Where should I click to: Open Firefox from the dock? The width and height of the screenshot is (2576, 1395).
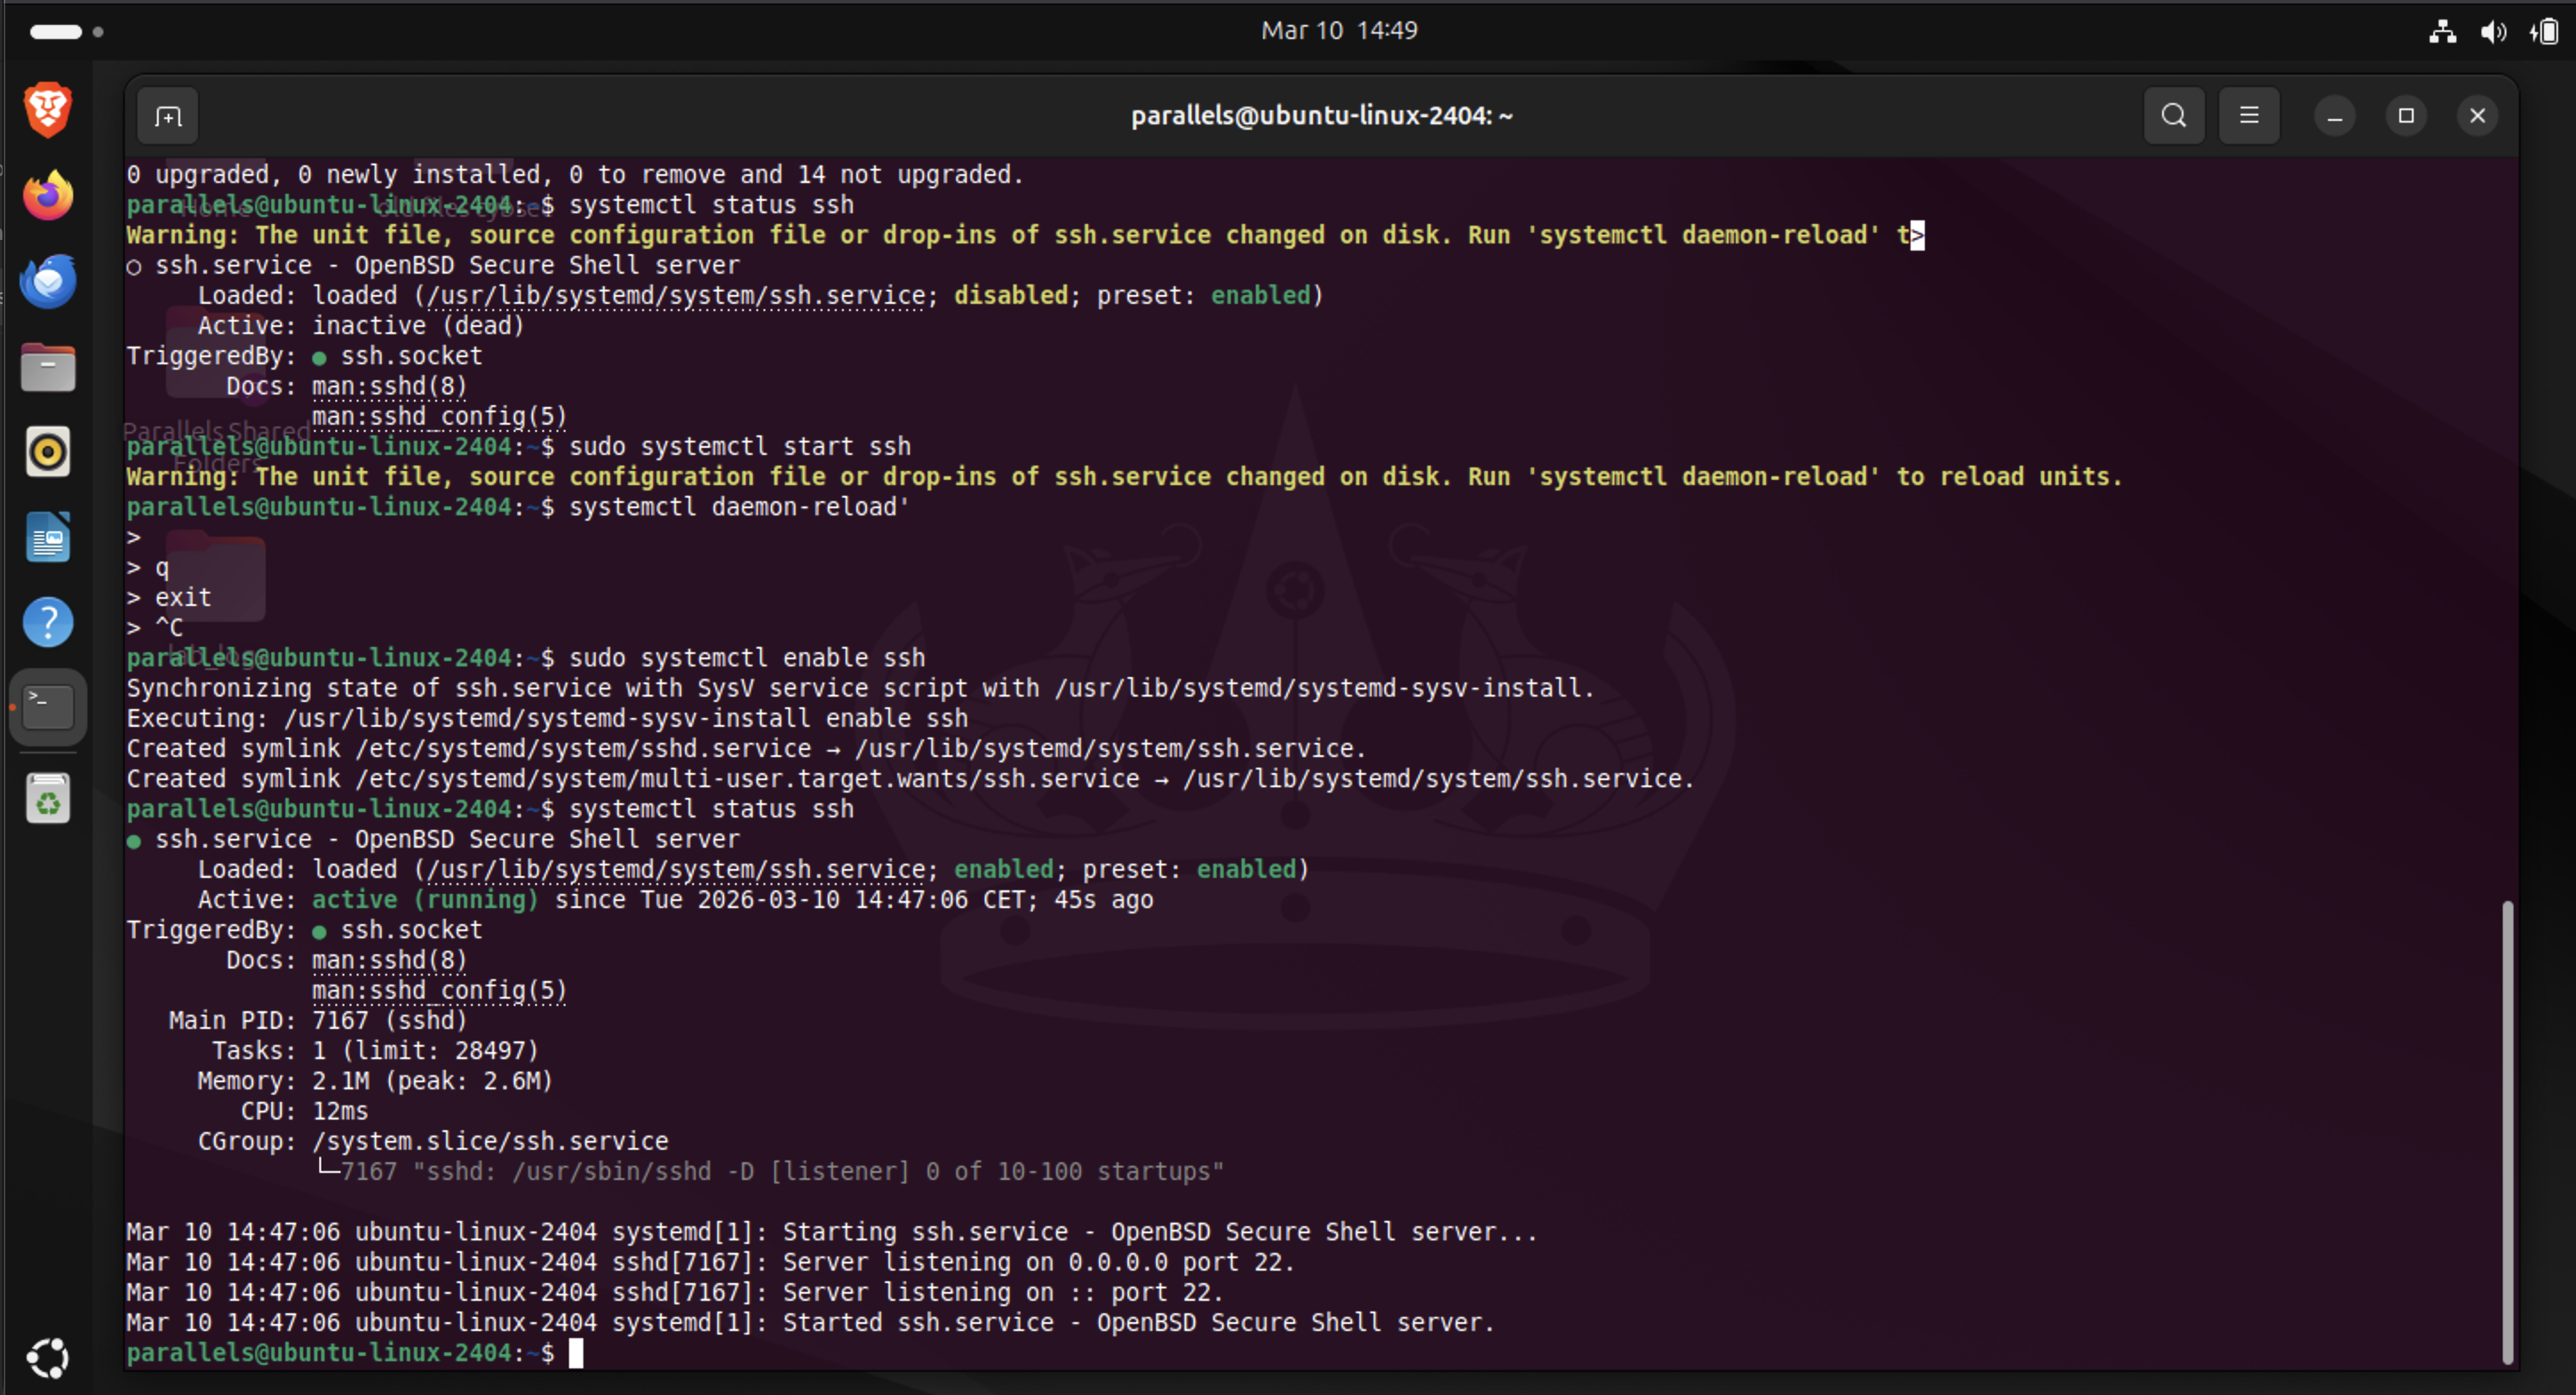coord(48,195)
